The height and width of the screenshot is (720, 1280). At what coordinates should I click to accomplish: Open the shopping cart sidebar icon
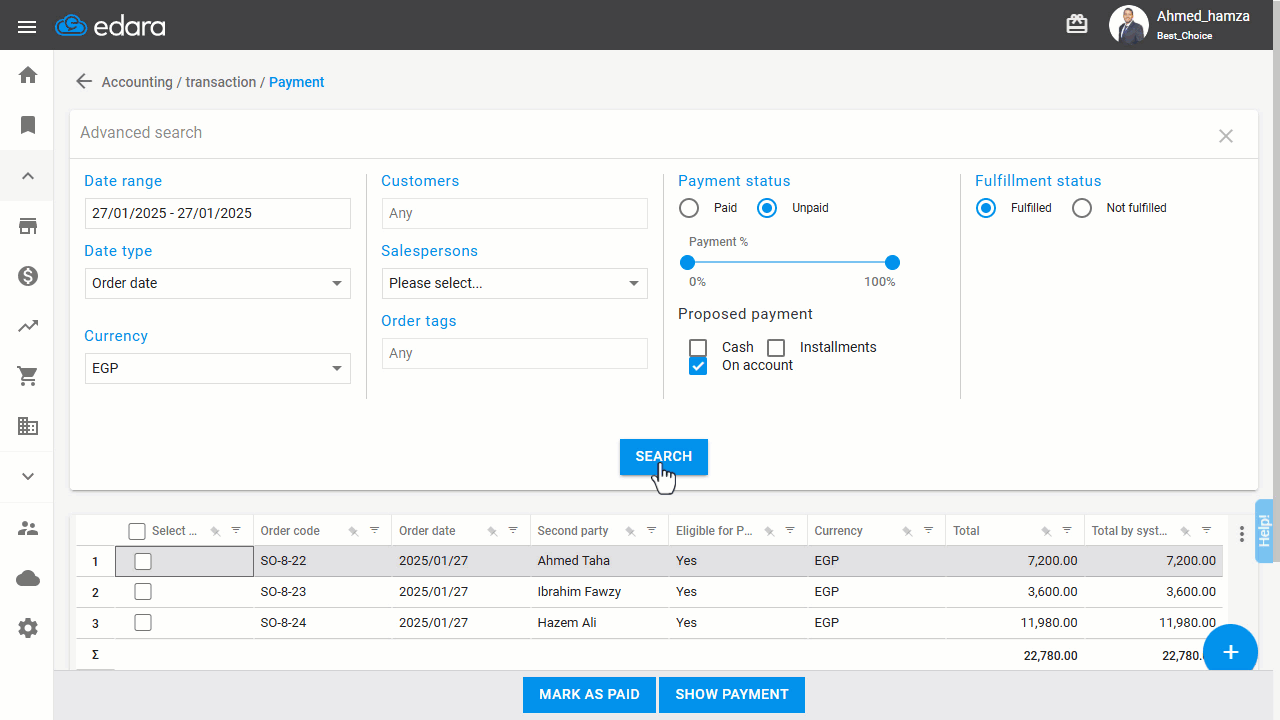click(28, 376)
